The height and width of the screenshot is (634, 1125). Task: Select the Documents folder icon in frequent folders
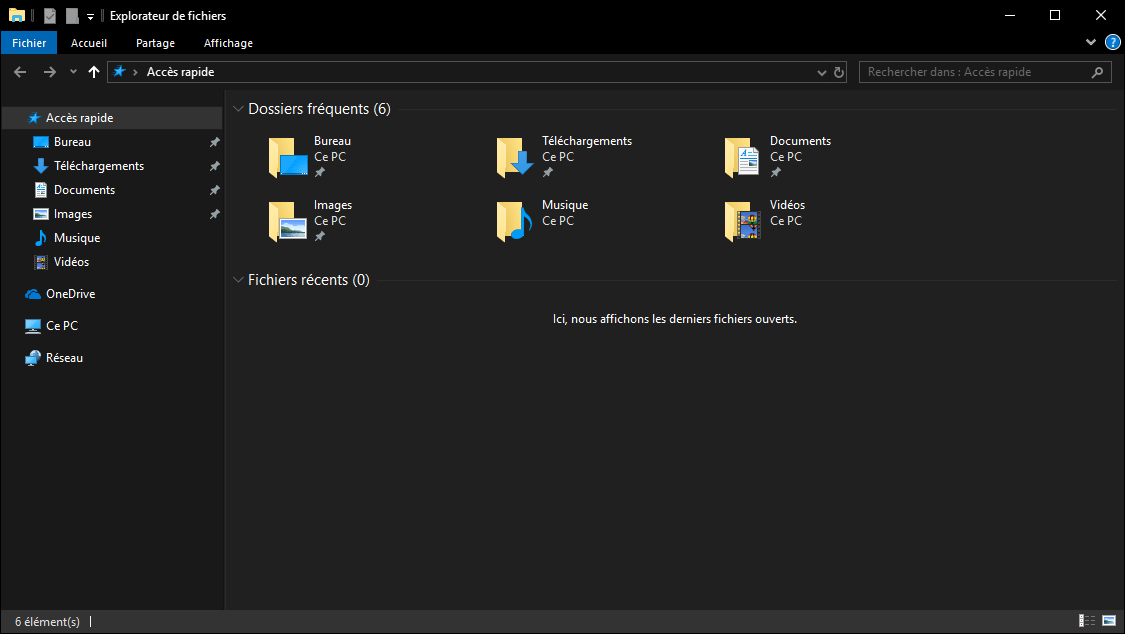[743, 157]
